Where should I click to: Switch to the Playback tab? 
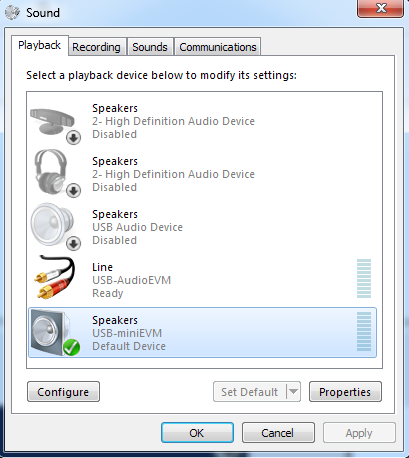[40, 45]
